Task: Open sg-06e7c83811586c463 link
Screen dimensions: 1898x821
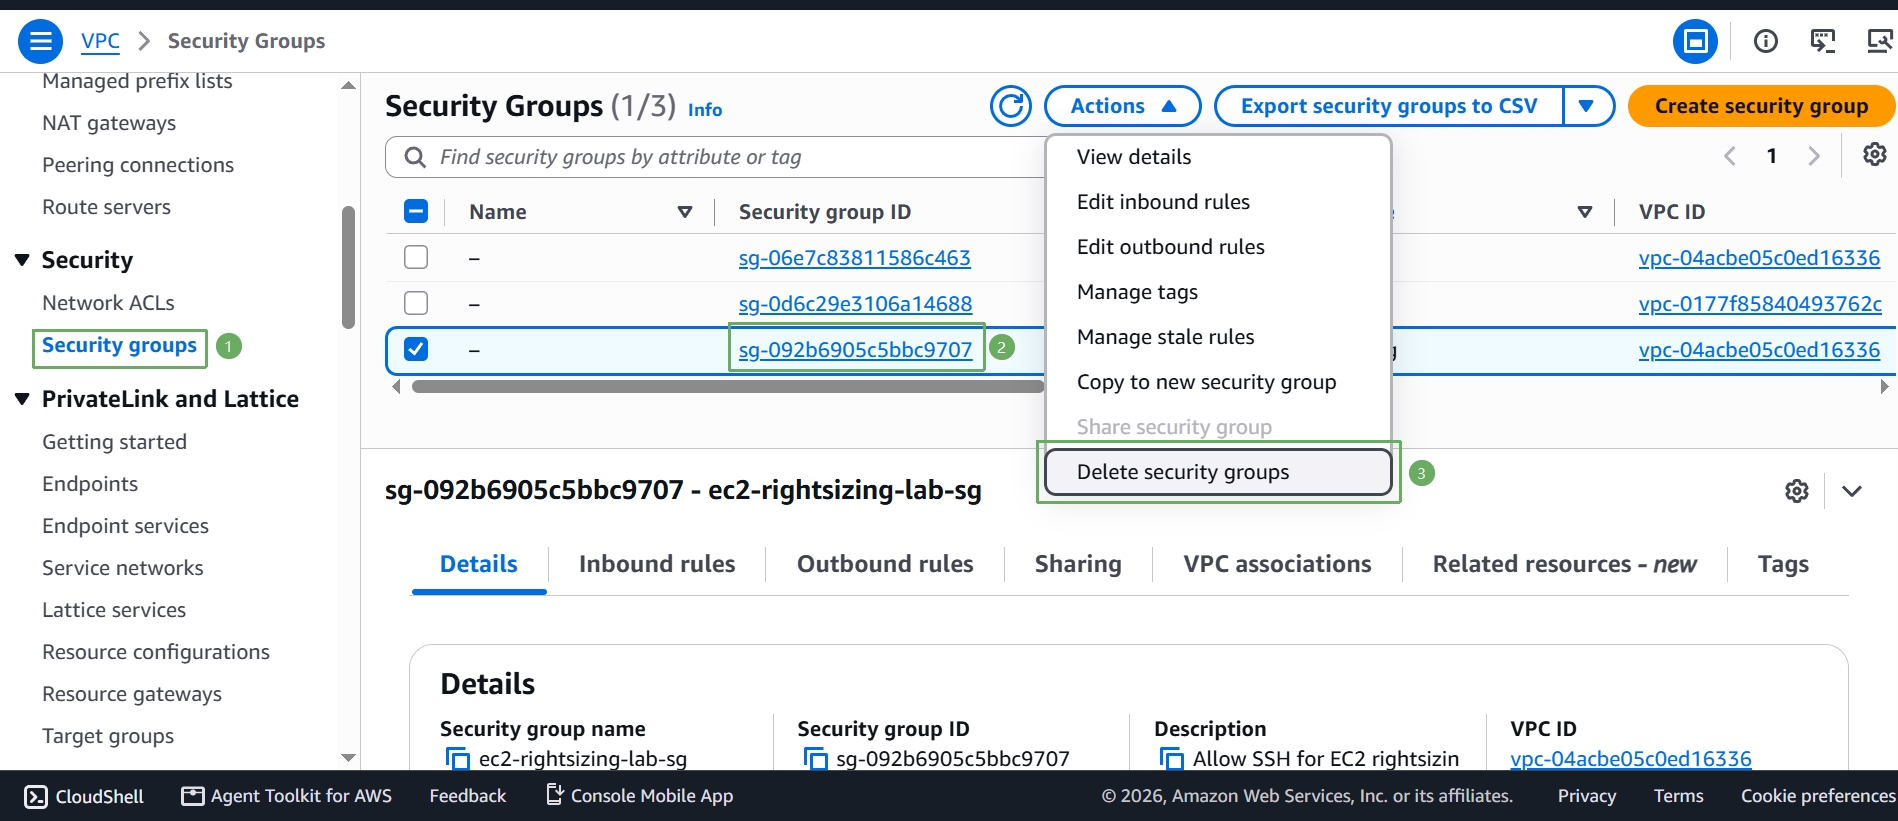Action: click(x=855, y=258)
